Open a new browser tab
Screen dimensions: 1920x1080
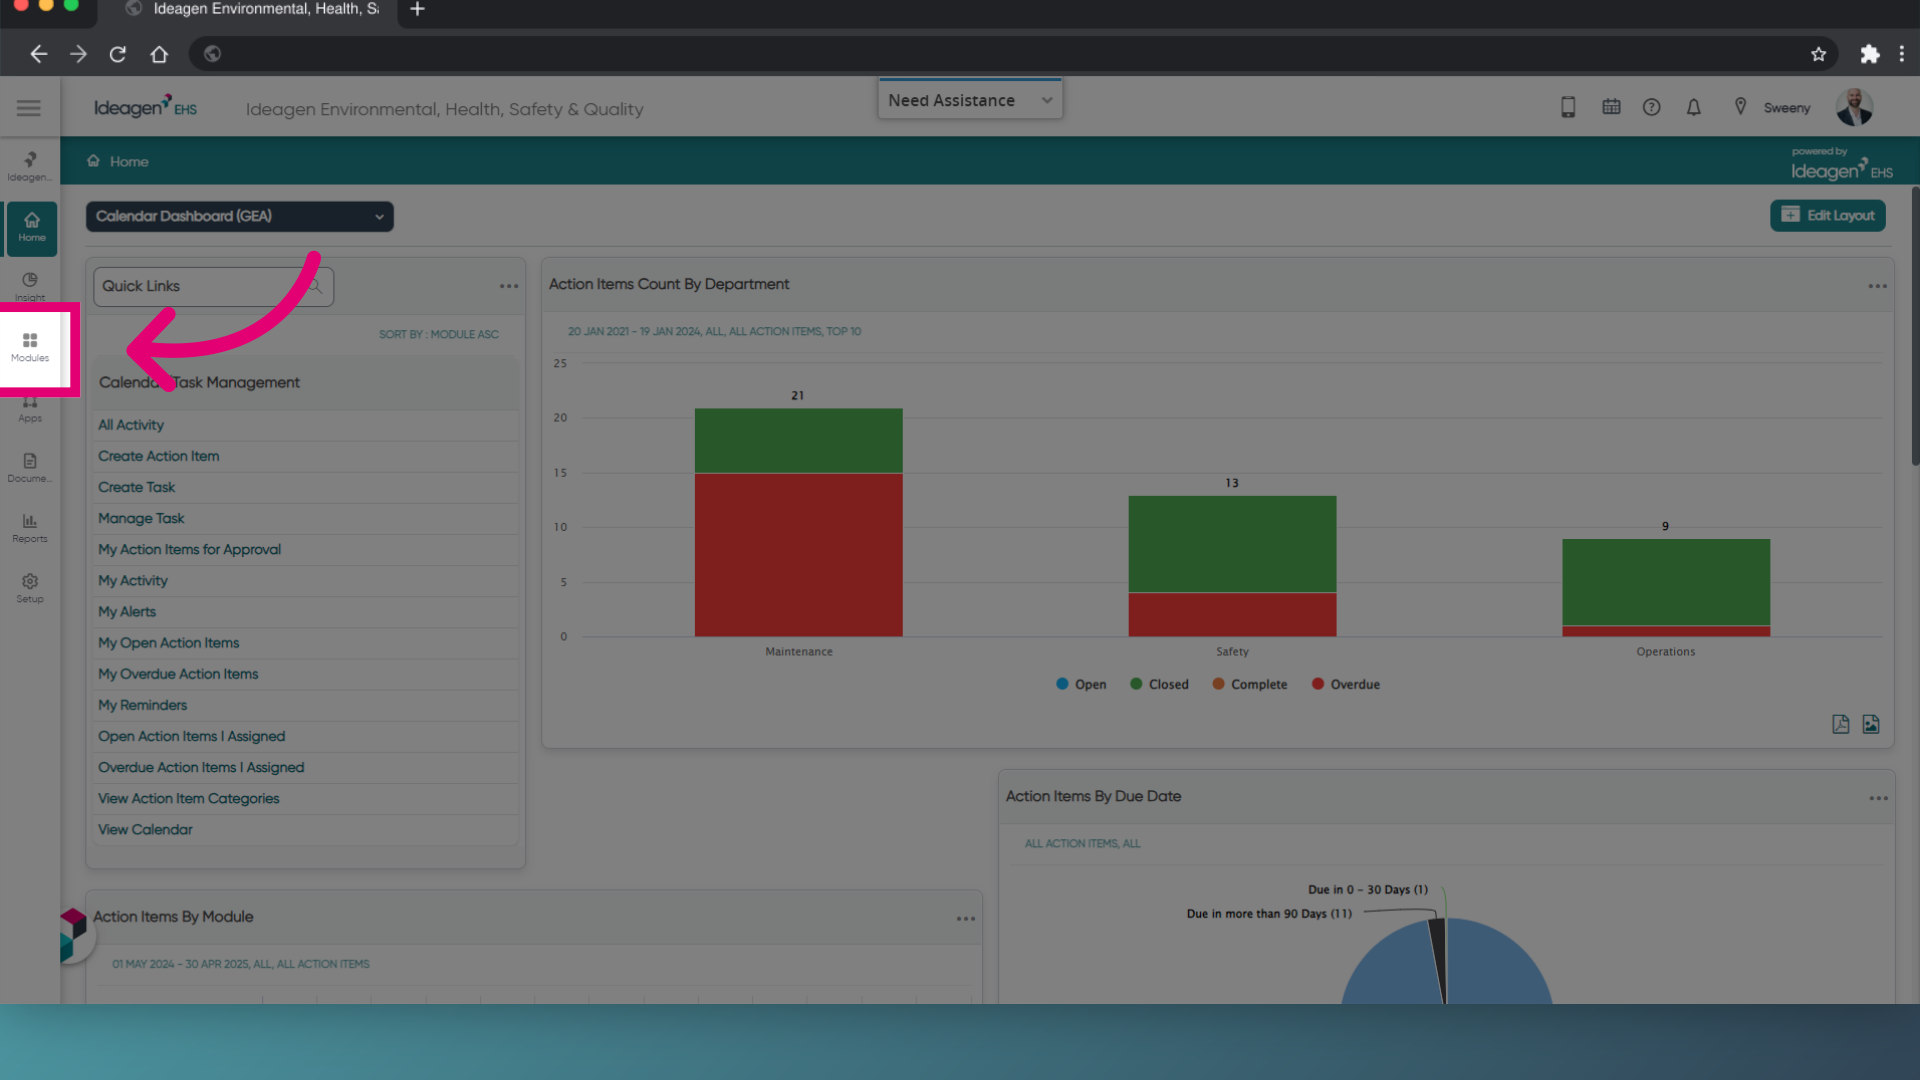[417, 9]
